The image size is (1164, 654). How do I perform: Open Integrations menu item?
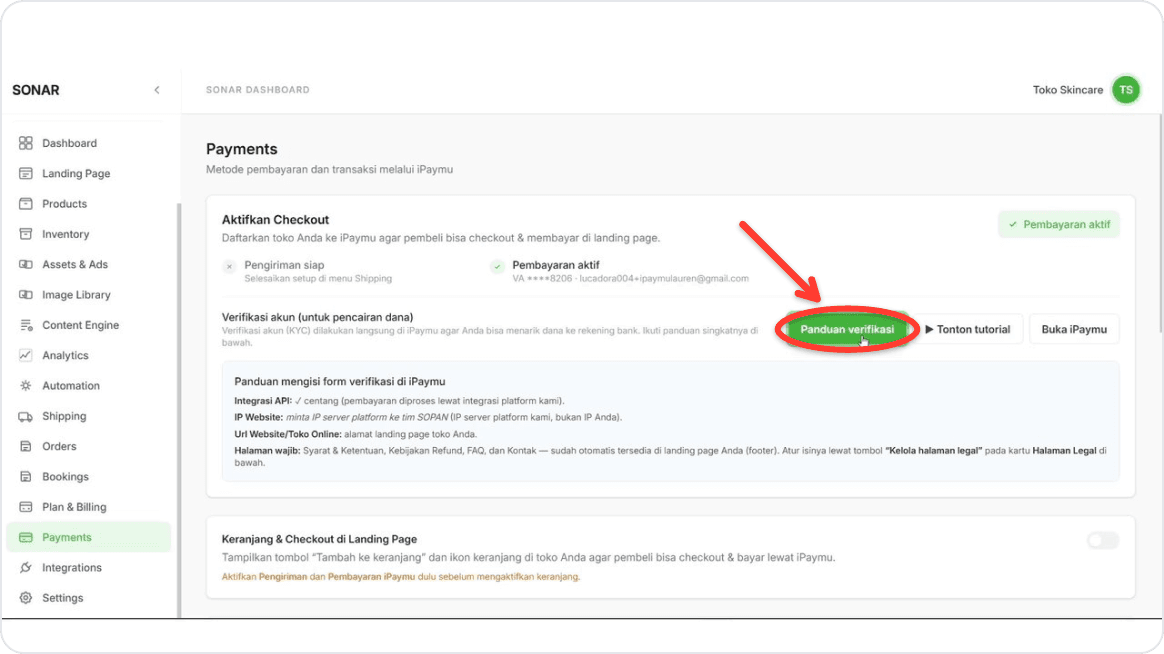point(88,567)
